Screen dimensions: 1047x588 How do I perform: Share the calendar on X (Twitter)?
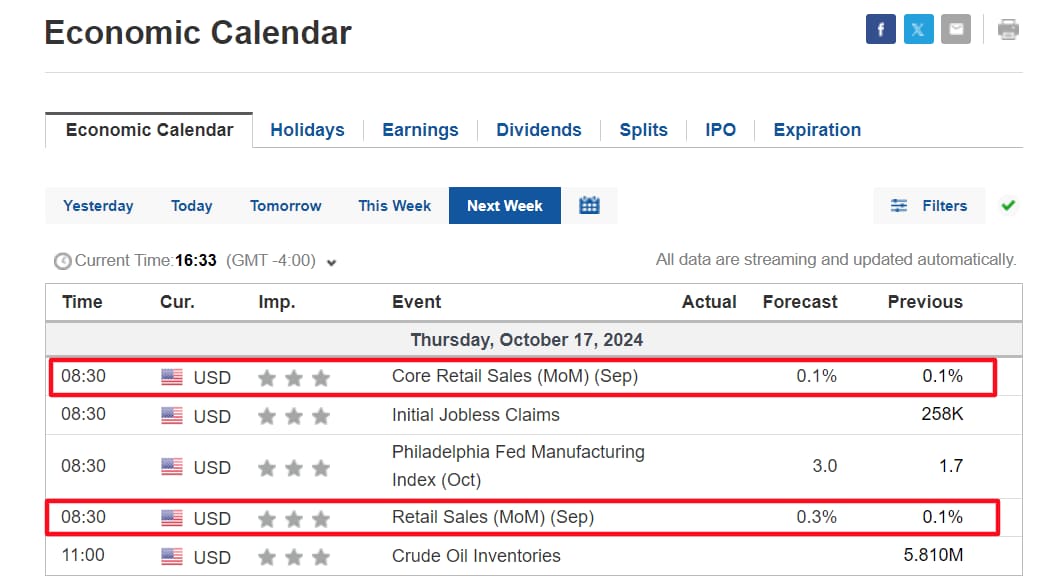tap(918, 29)
